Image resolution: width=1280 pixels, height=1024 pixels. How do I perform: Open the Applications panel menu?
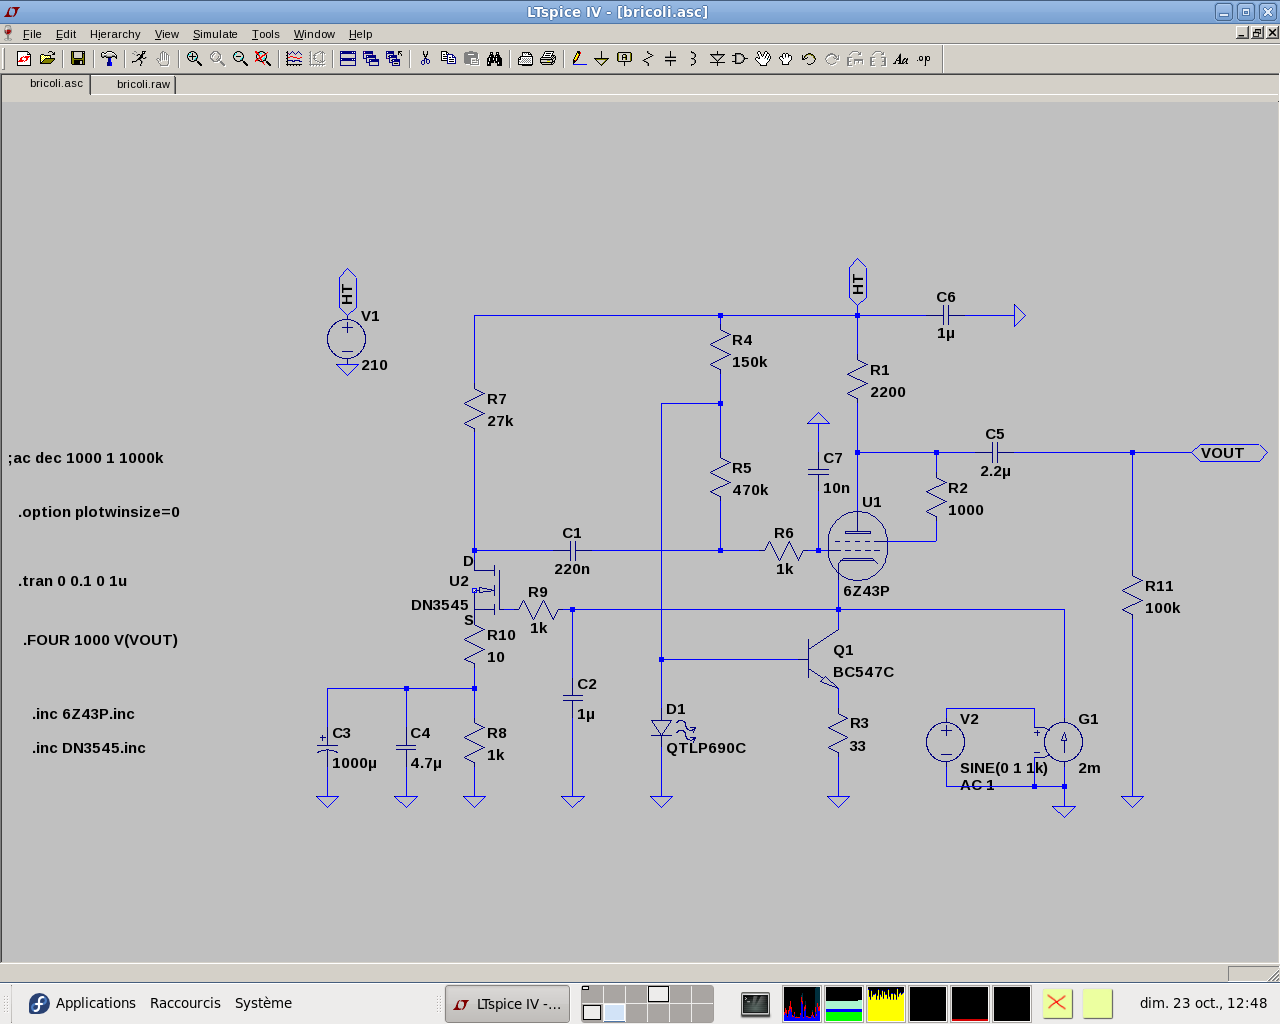point(82,1003)
